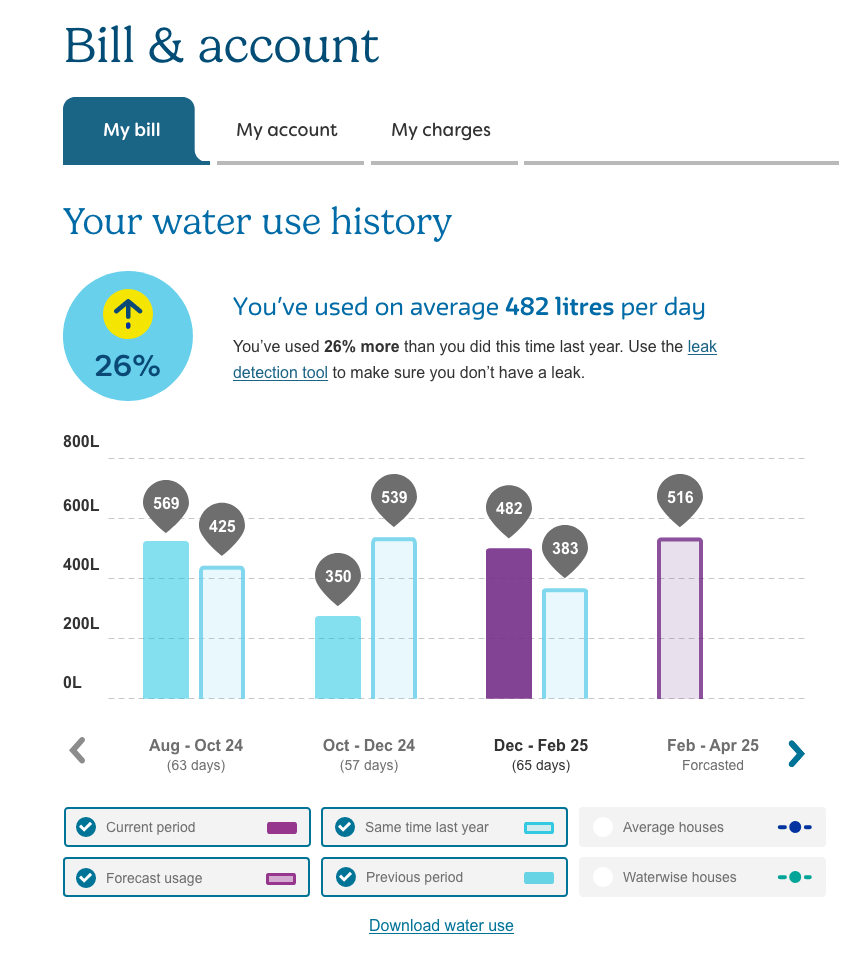
Task: Click the 569 litres marker pin
Action: (x=166, y=504)
